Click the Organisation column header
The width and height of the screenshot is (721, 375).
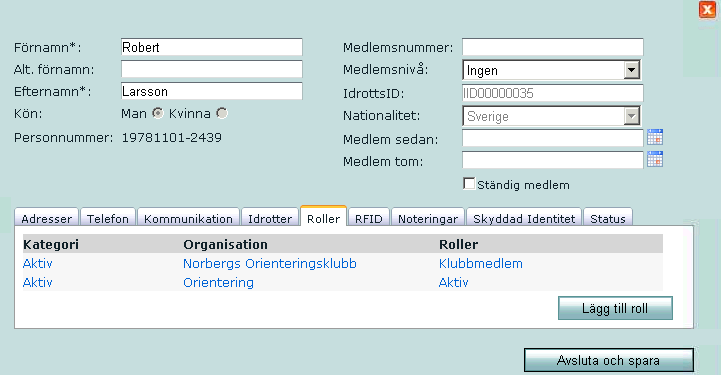(225, 244)
